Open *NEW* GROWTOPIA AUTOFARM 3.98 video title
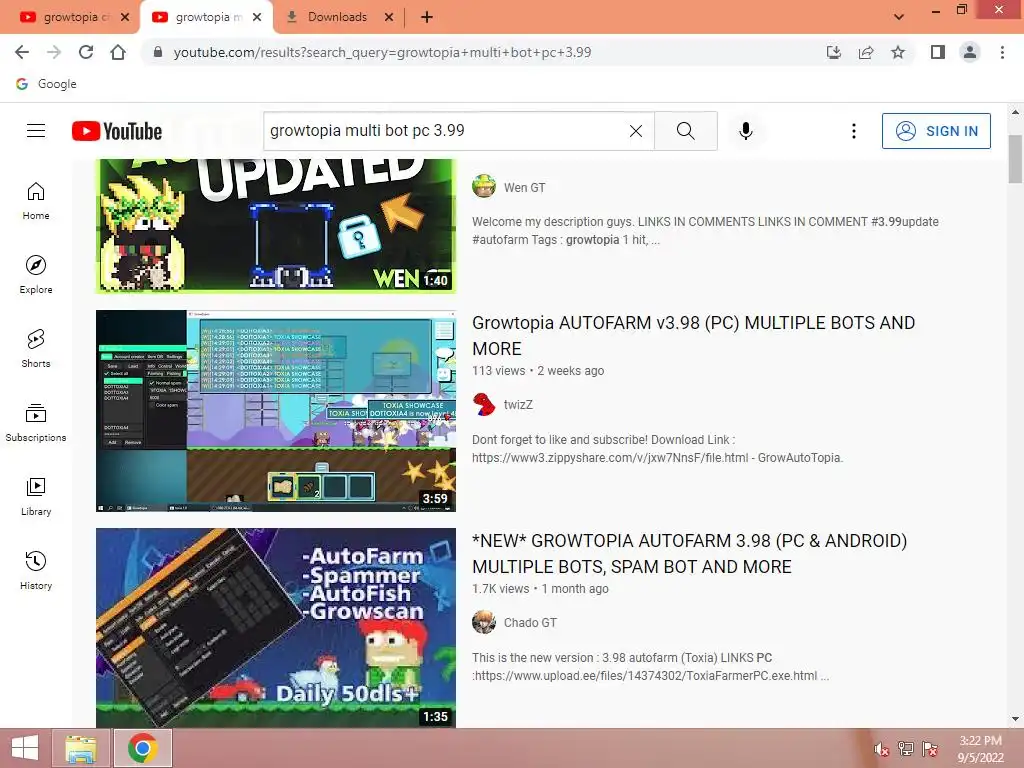1024x768 pixels. tap(690, 554)
